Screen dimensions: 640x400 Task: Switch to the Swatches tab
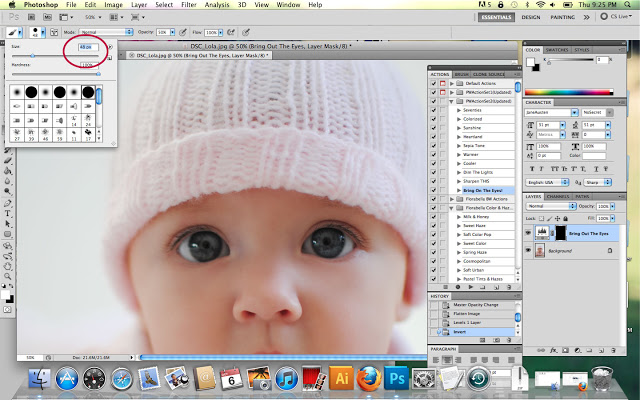click(557, 50)
